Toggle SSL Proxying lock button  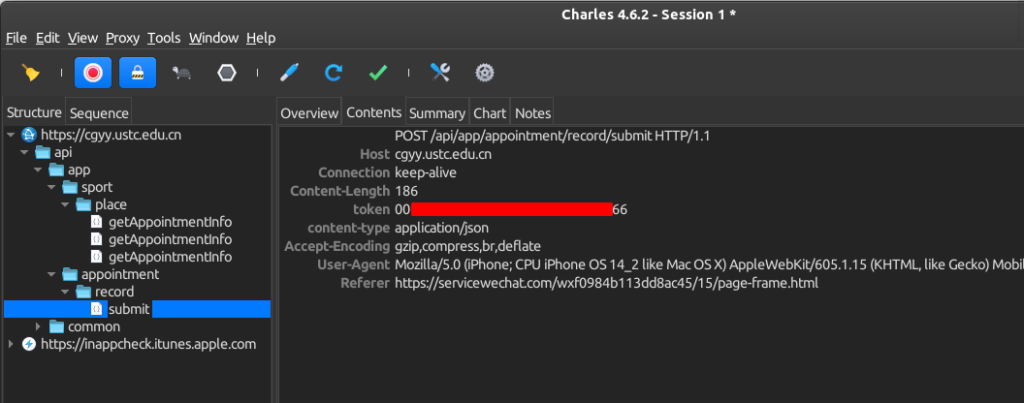[x=138, y=73]
